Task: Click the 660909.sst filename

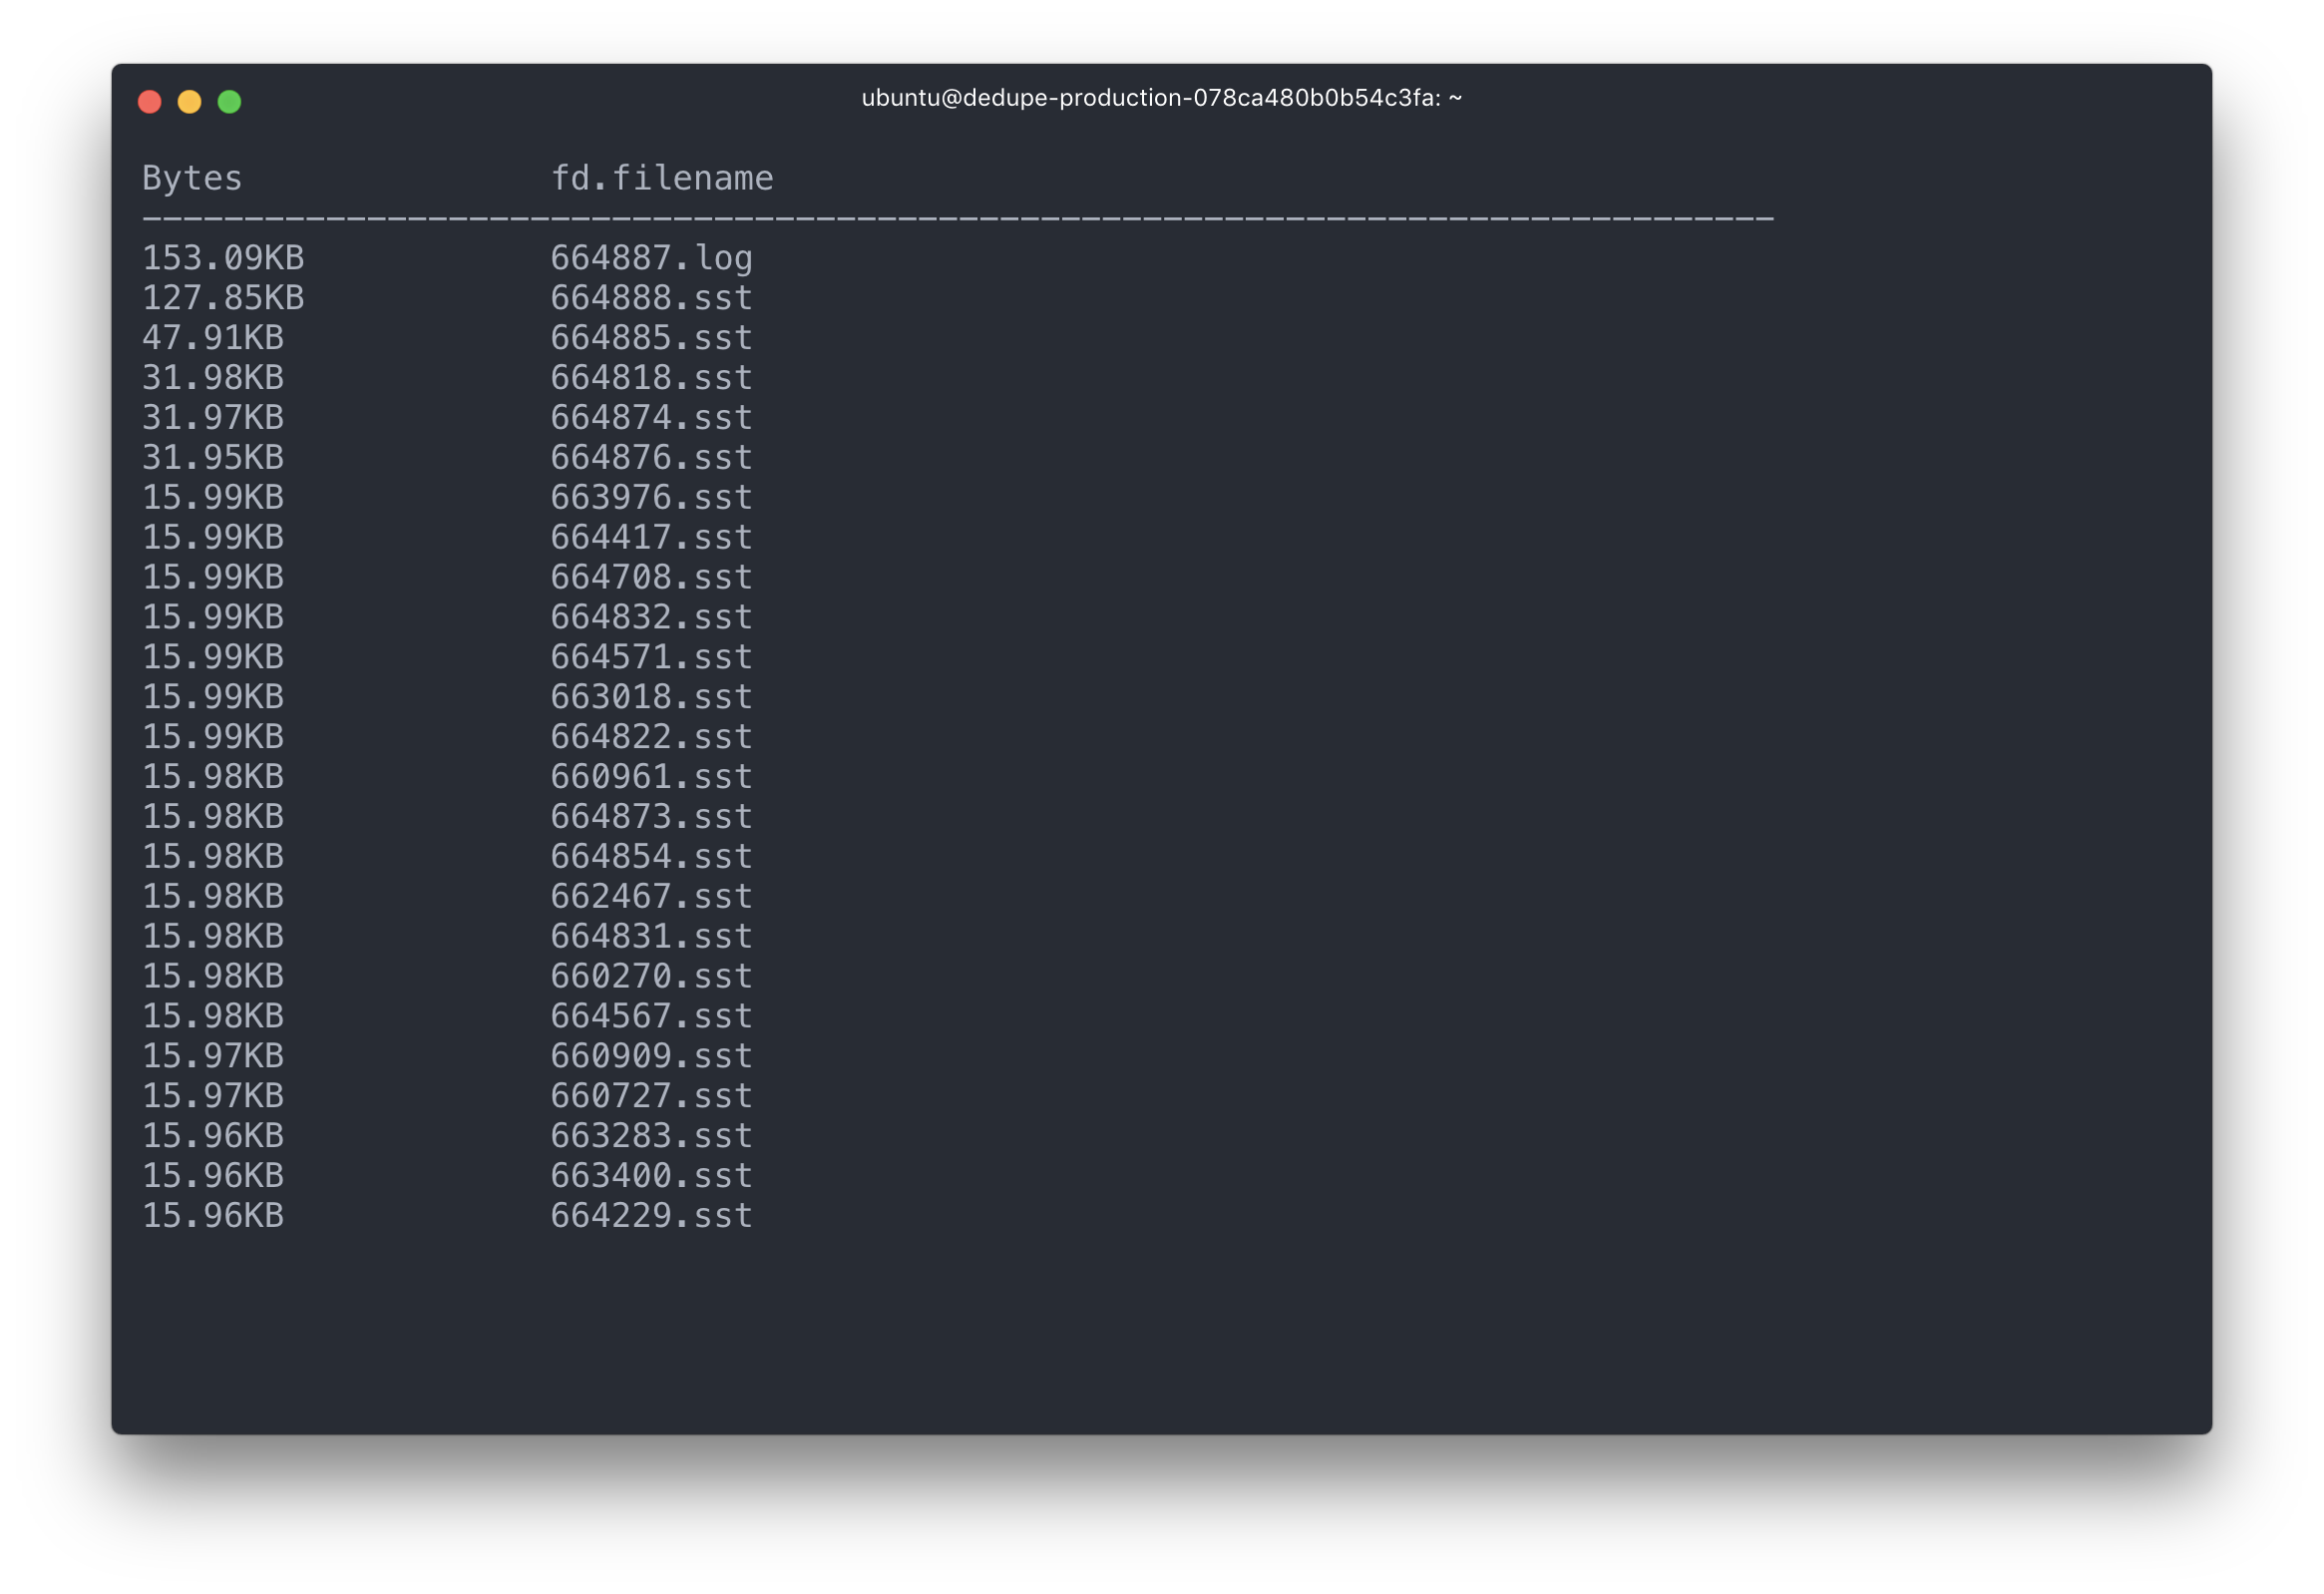Action: click(651, 1056)
